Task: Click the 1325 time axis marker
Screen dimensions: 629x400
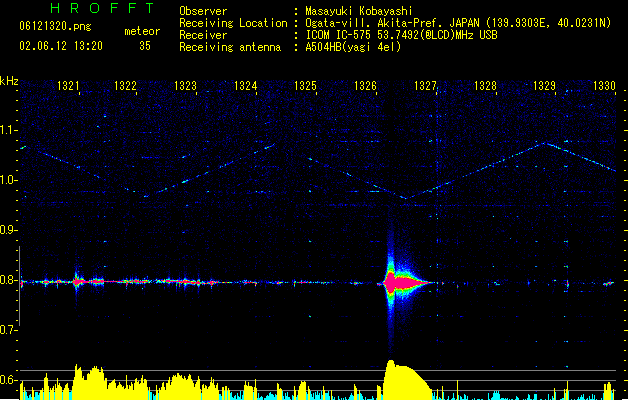Action: point(305,85)
